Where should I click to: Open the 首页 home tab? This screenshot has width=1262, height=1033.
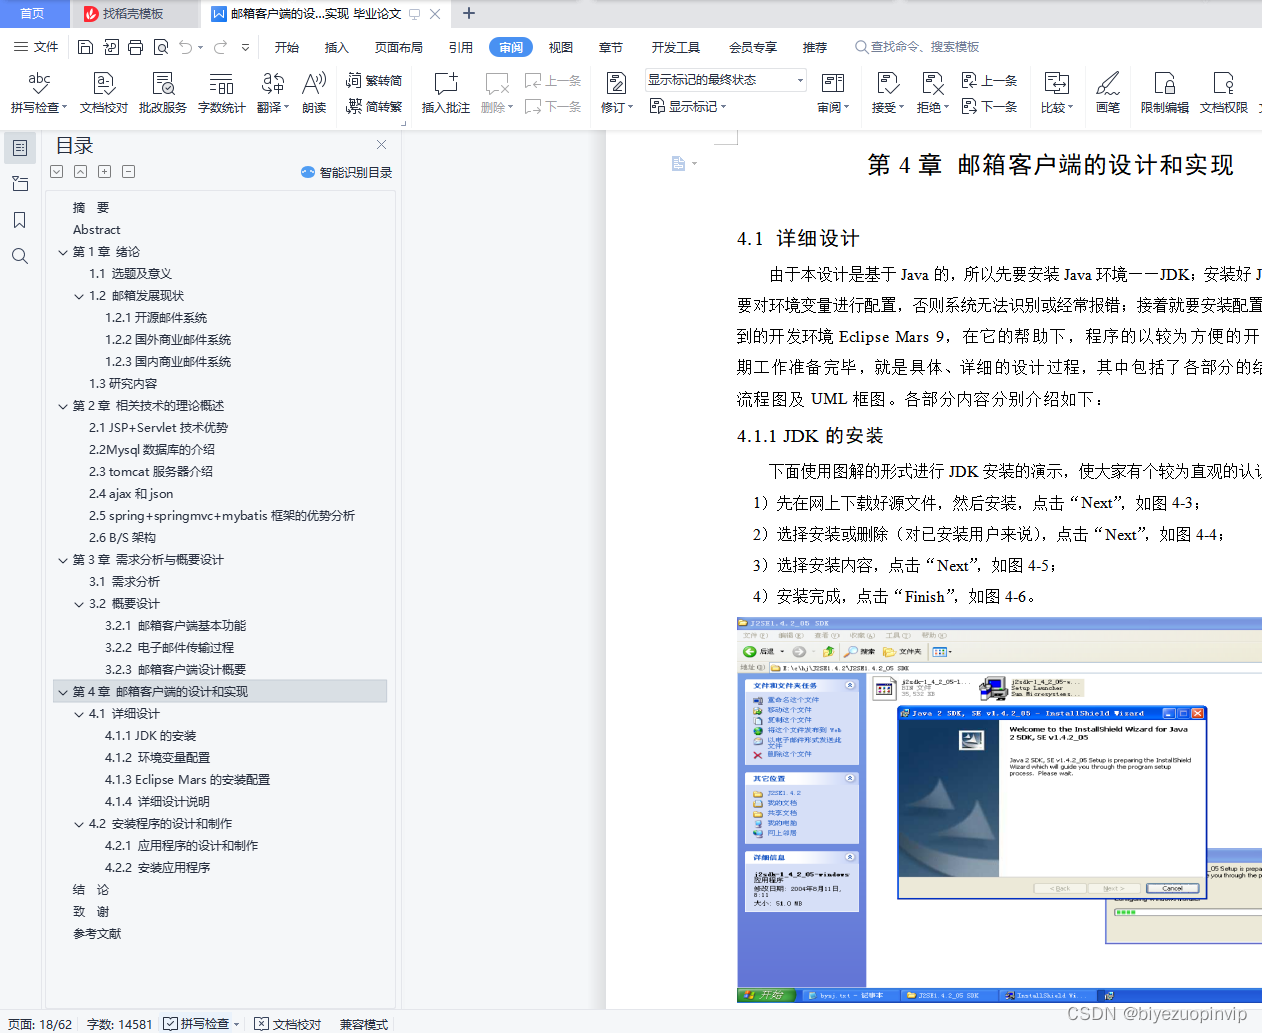coord(32,14)
